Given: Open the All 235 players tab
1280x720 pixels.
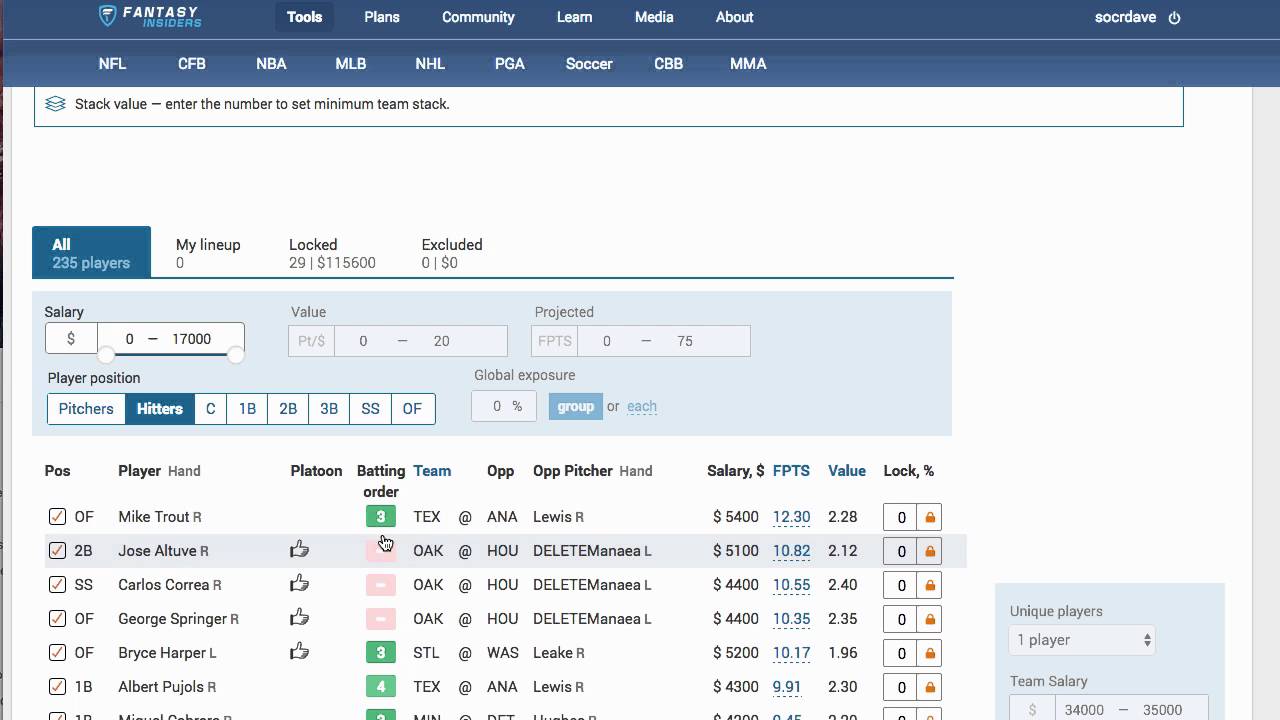Looking at the screenshot, I should (x=91, y=253).
